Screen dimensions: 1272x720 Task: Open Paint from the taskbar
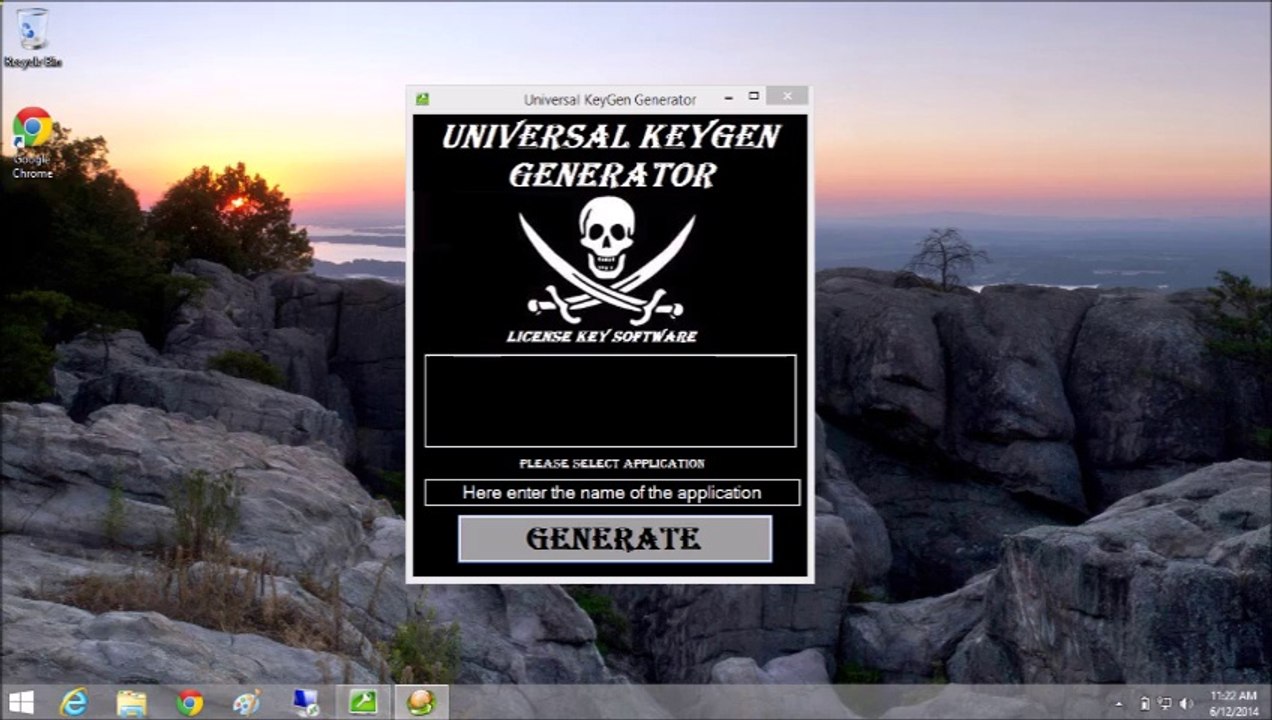coord(246,702)
